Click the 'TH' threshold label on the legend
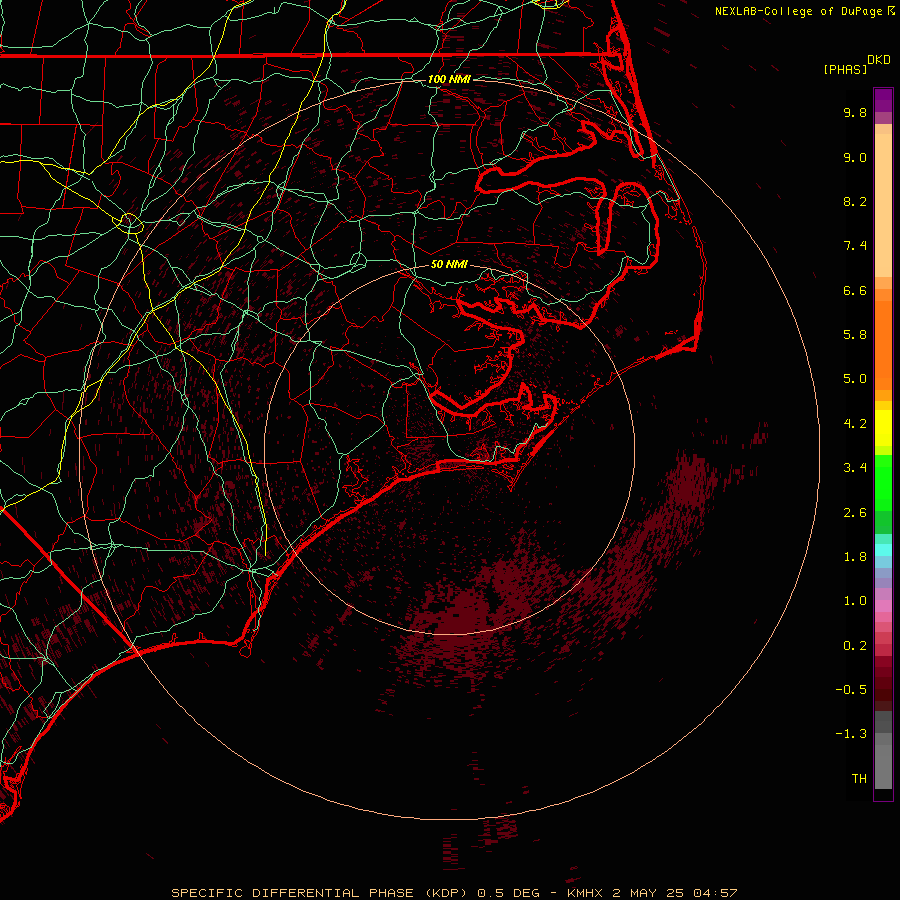This screenshot has height=900, width=900. tap(859, 779)
